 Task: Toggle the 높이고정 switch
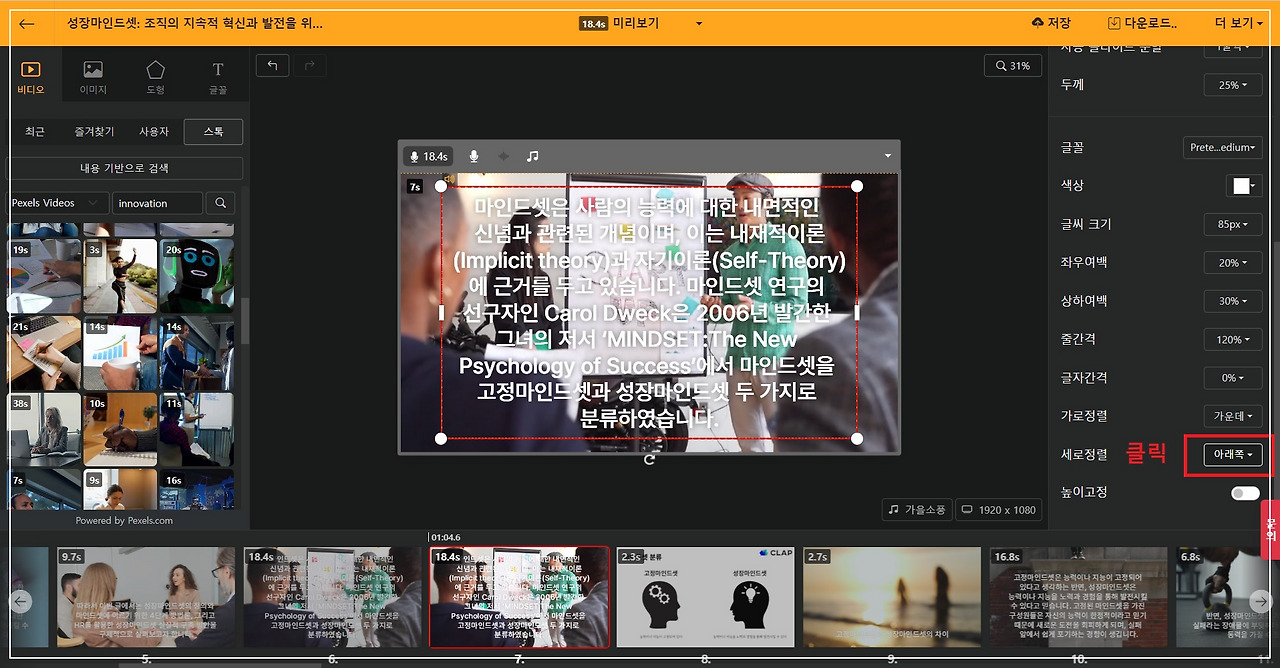pos(1245,493)
